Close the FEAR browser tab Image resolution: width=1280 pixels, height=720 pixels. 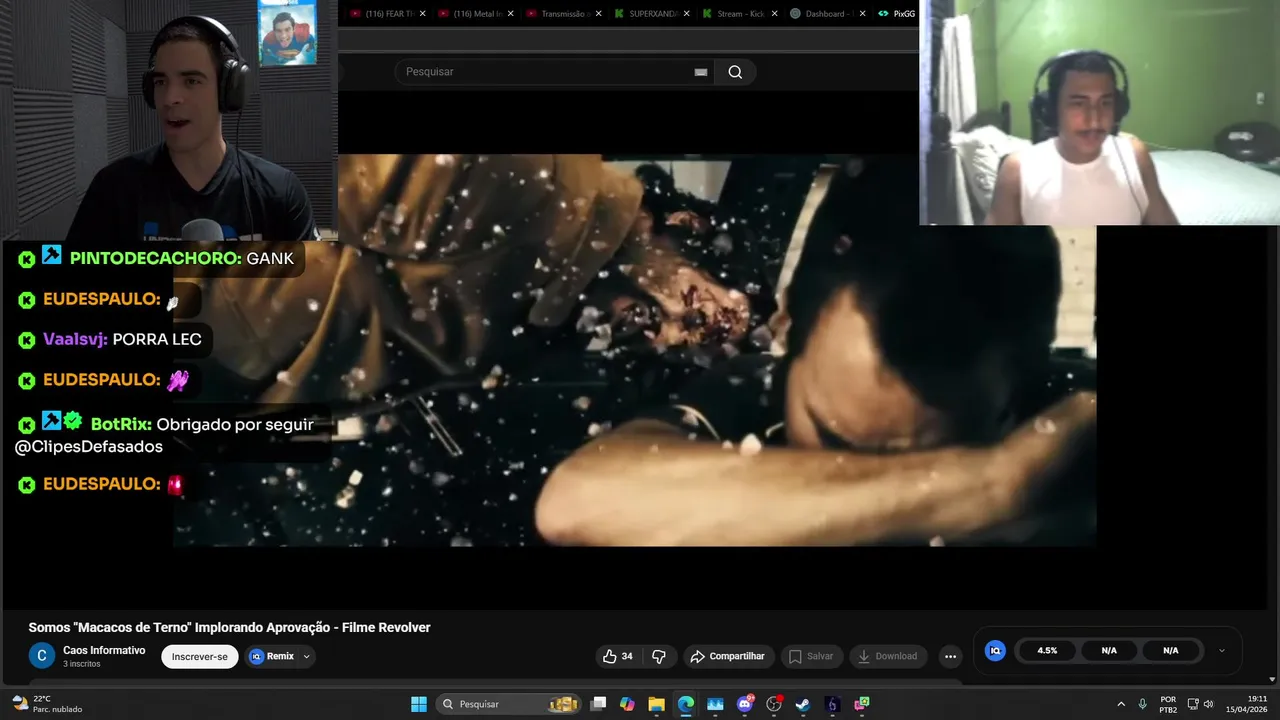click(422, 14)
